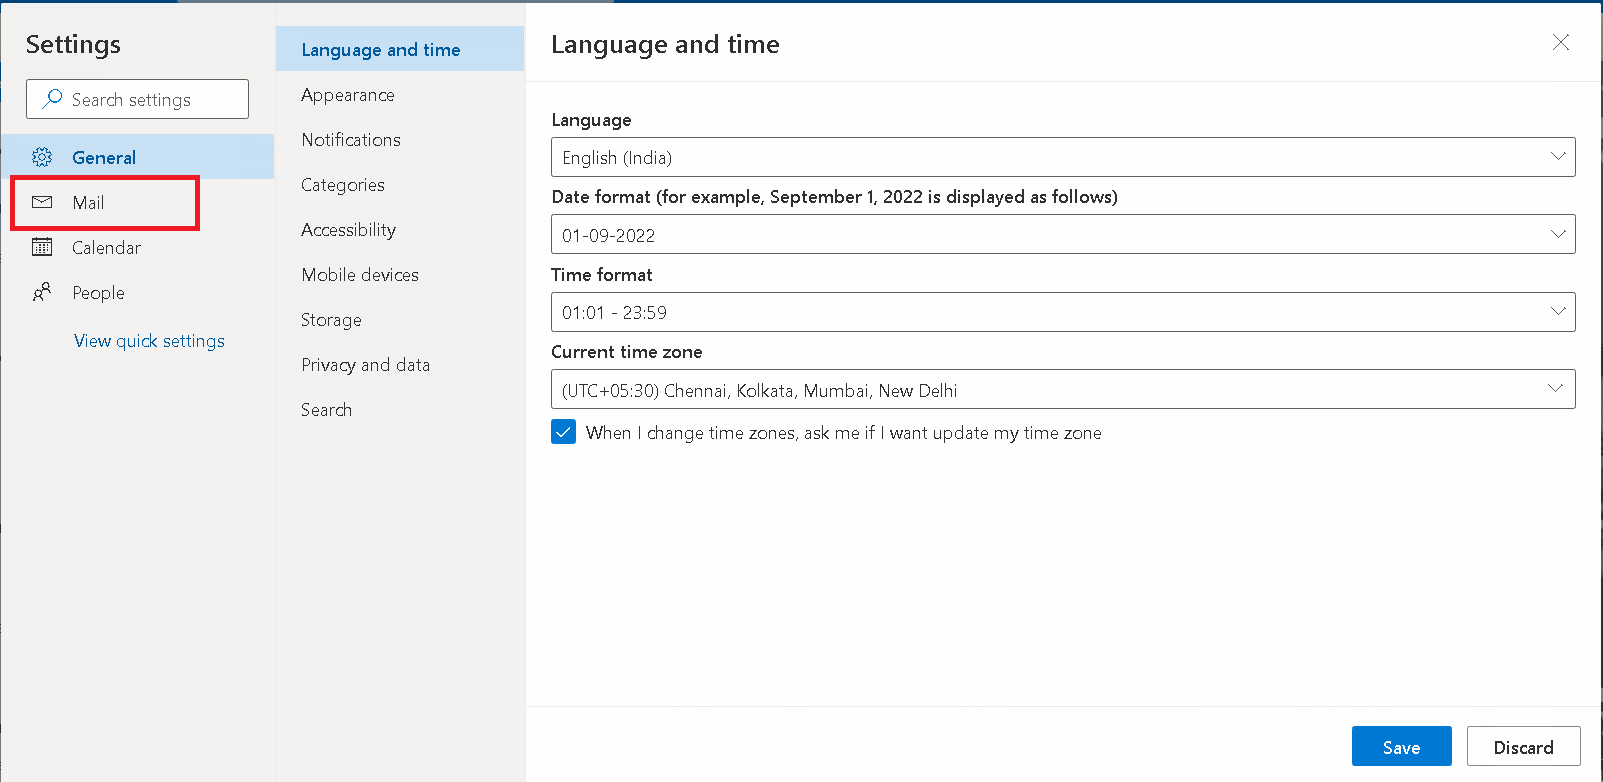Click the People contacts icon
The image size is (1603, 782).
tap(42, 292)
